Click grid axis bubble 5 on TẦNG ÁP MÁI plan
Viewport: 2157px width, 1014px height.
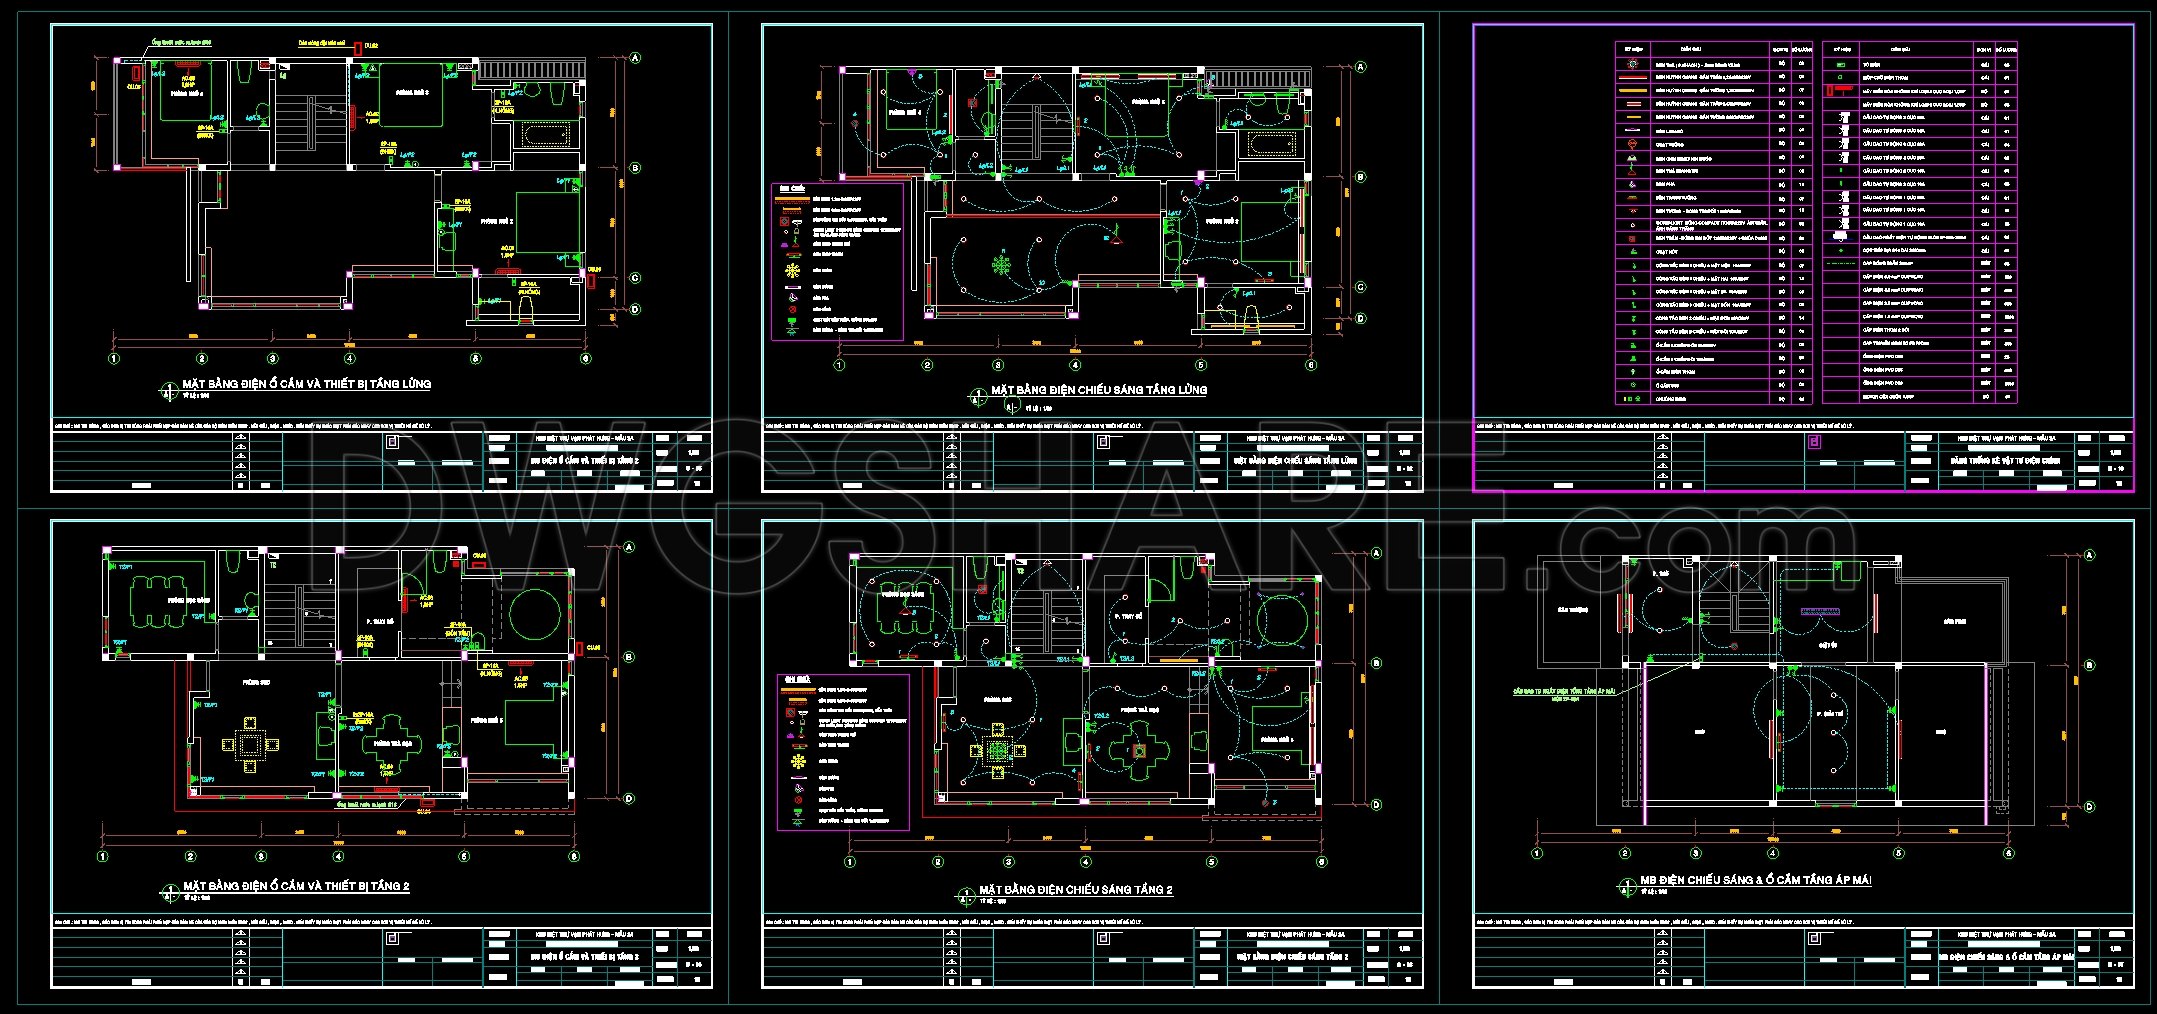[x=1898, y=853]
